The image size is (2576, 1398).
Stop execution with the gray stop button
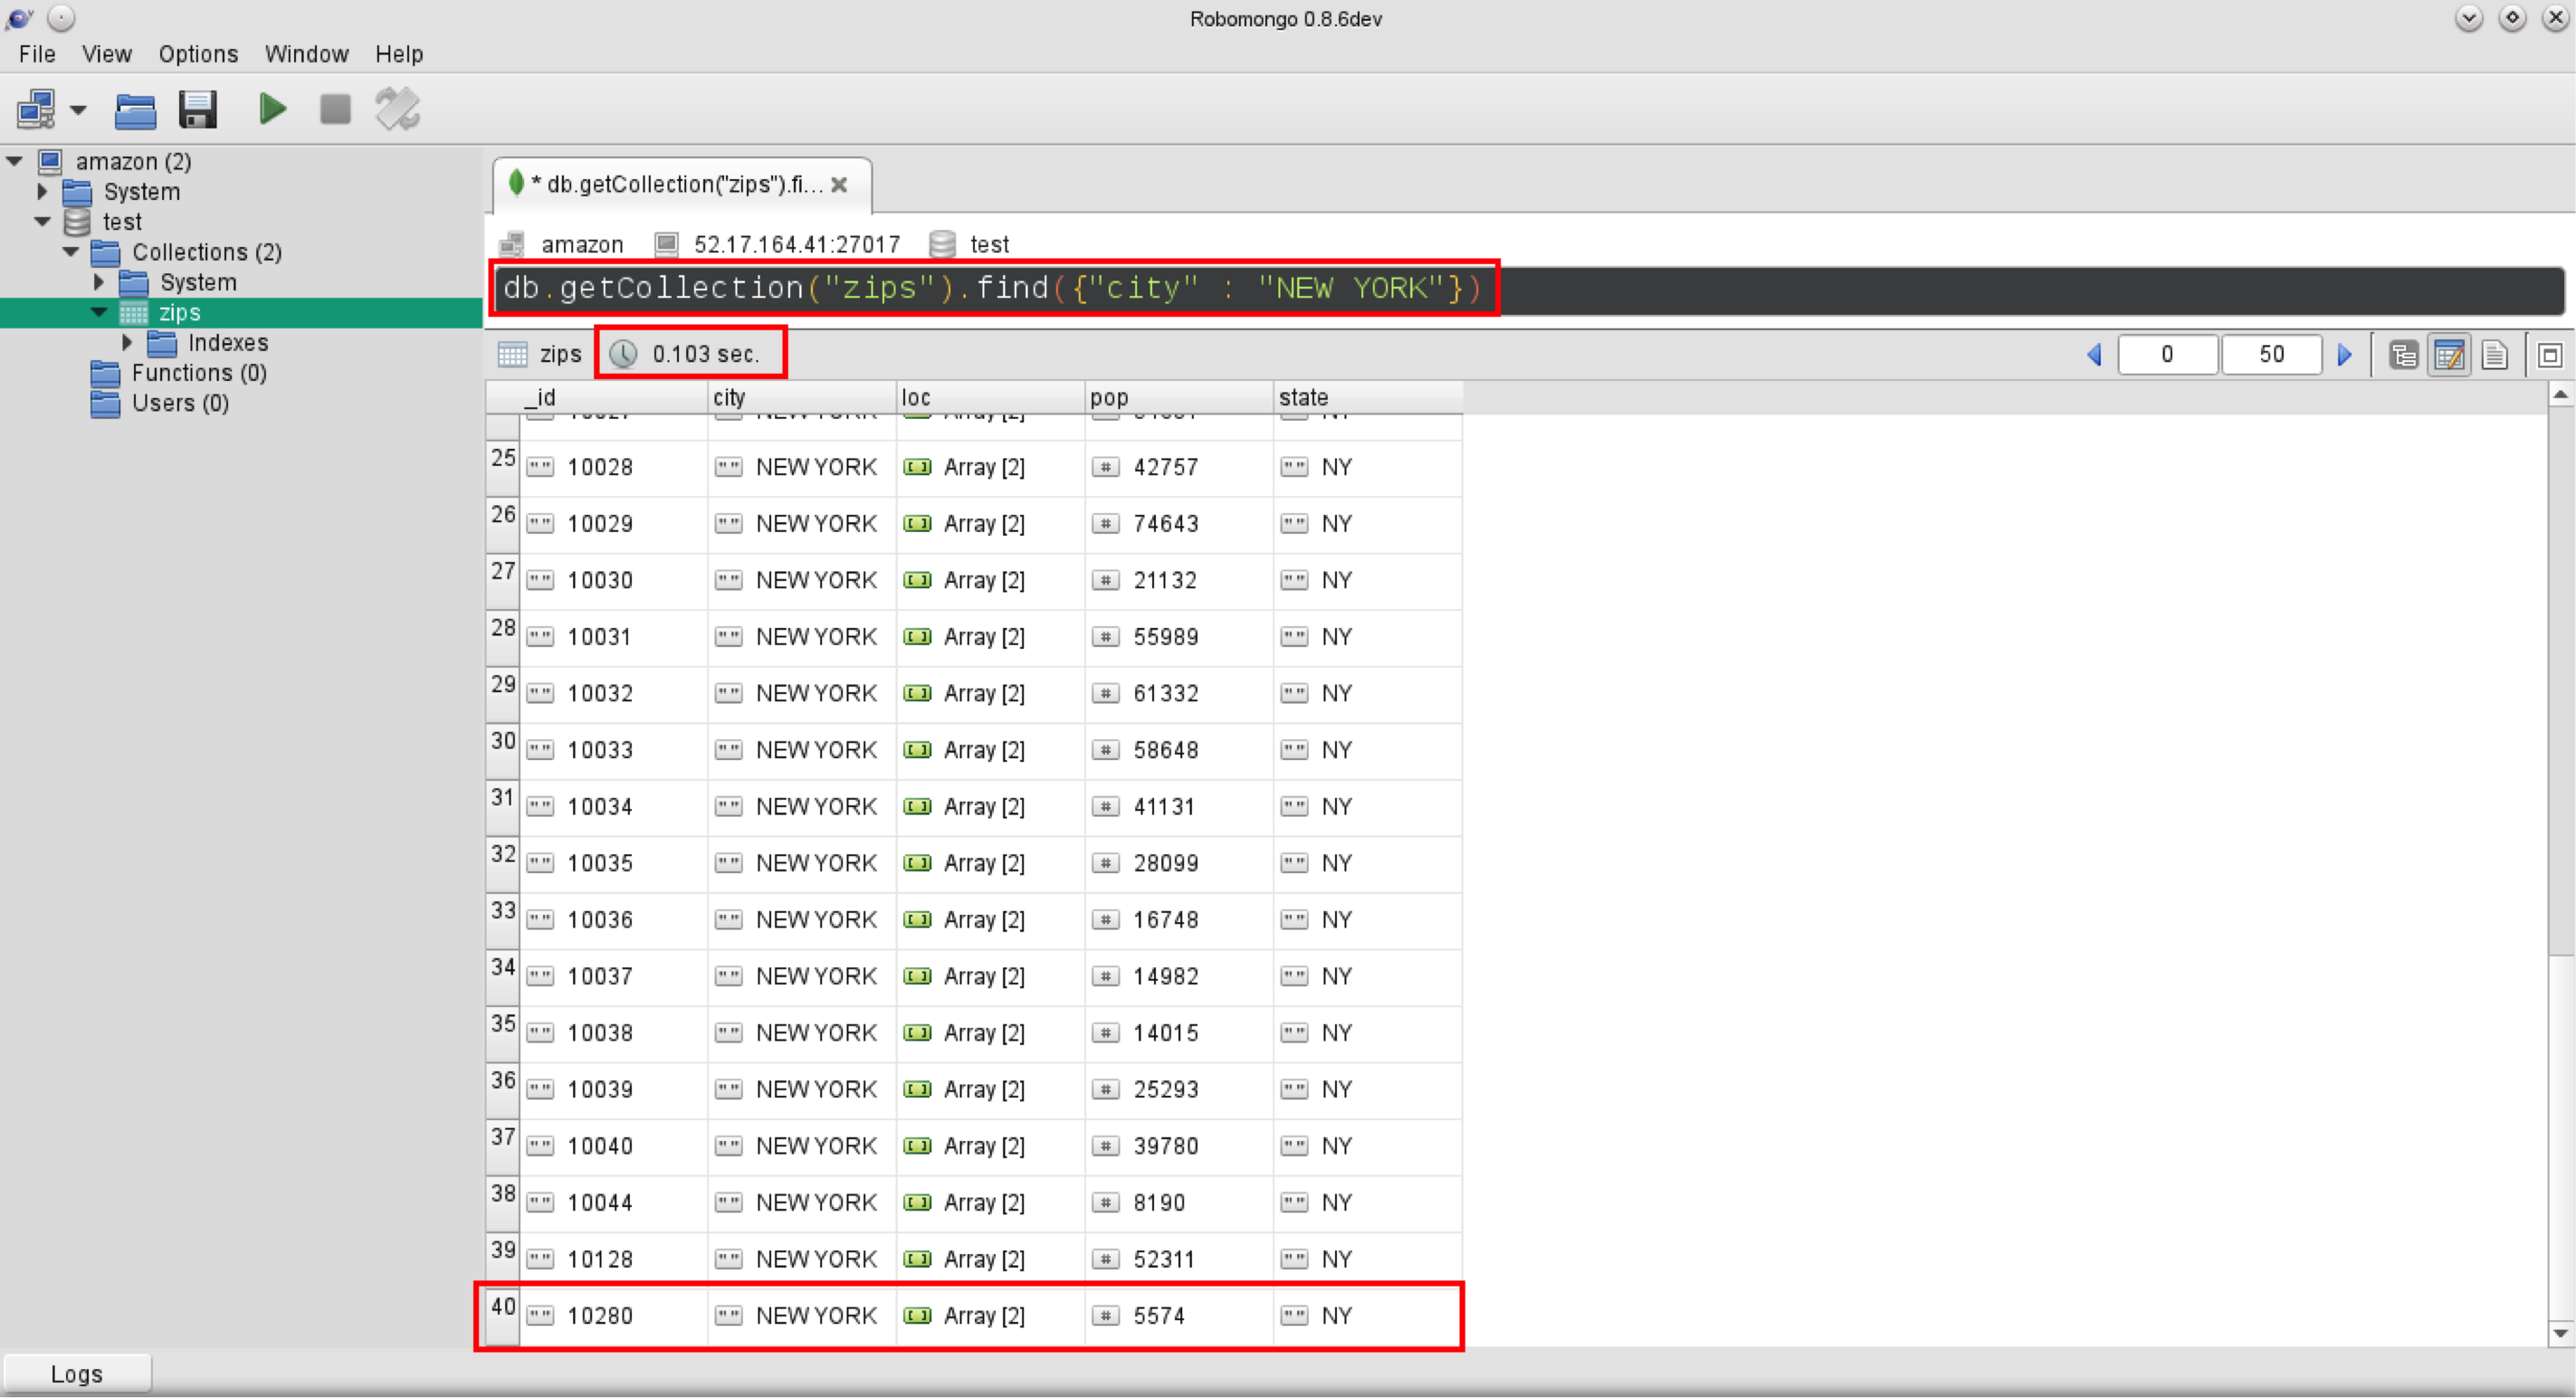(335, 109)
